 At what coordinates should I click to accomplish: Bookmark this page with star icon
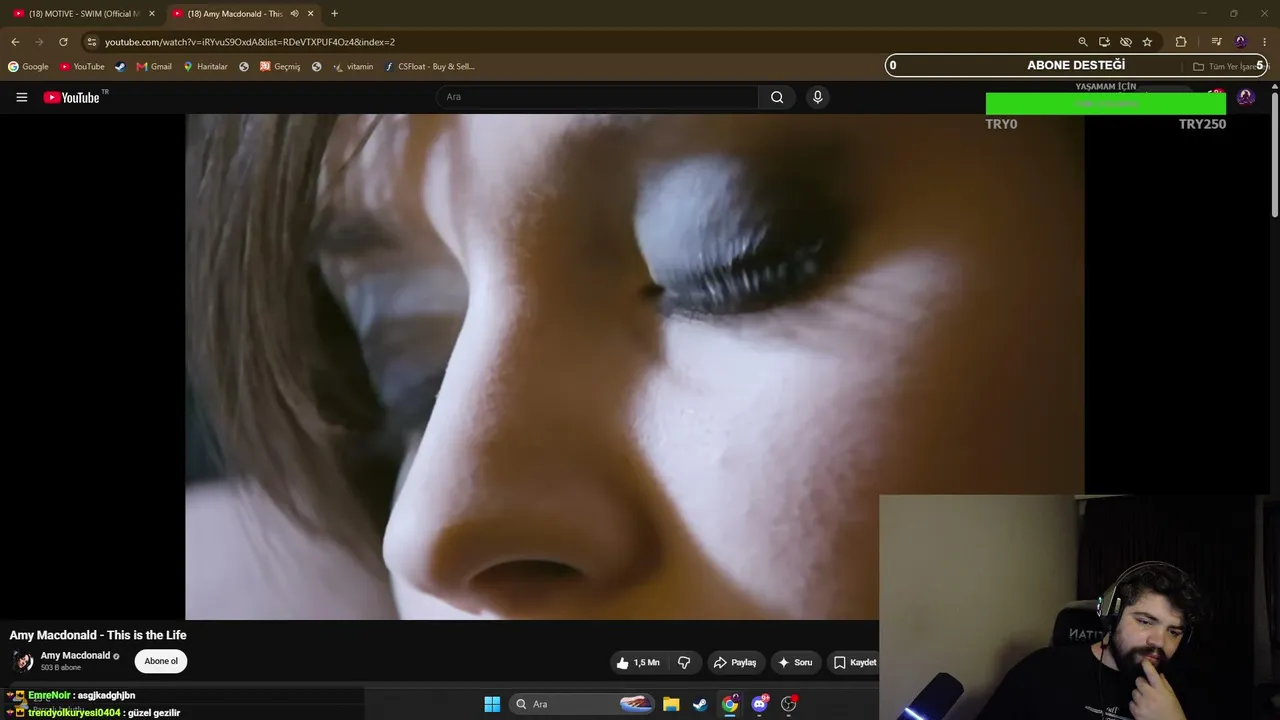[x=1147, y=42]
